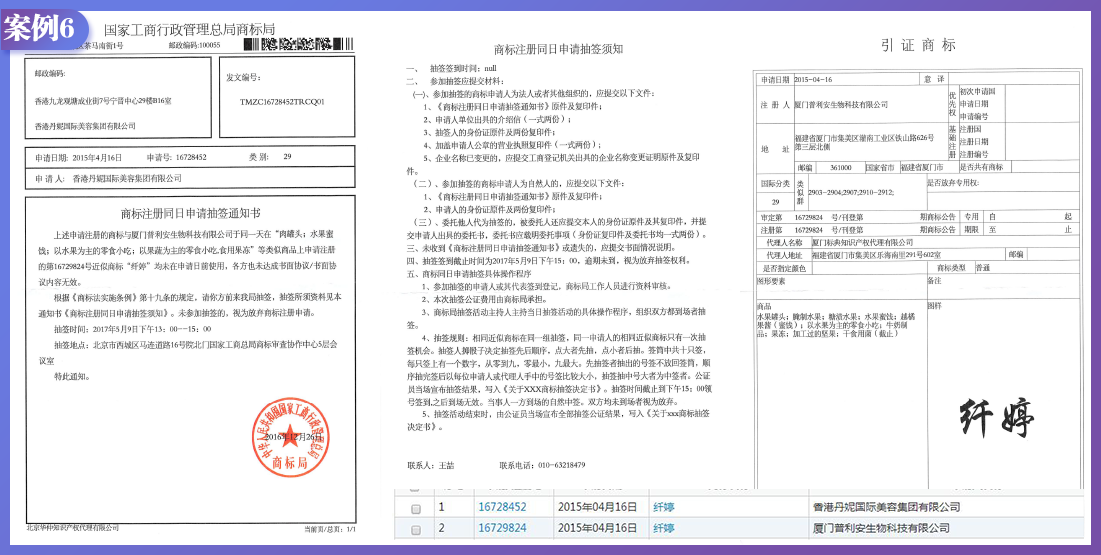The image size is (1101, 555).
Task: Click the 2015年04月16日 date cell in row 1
Action: tap(598, 507)
